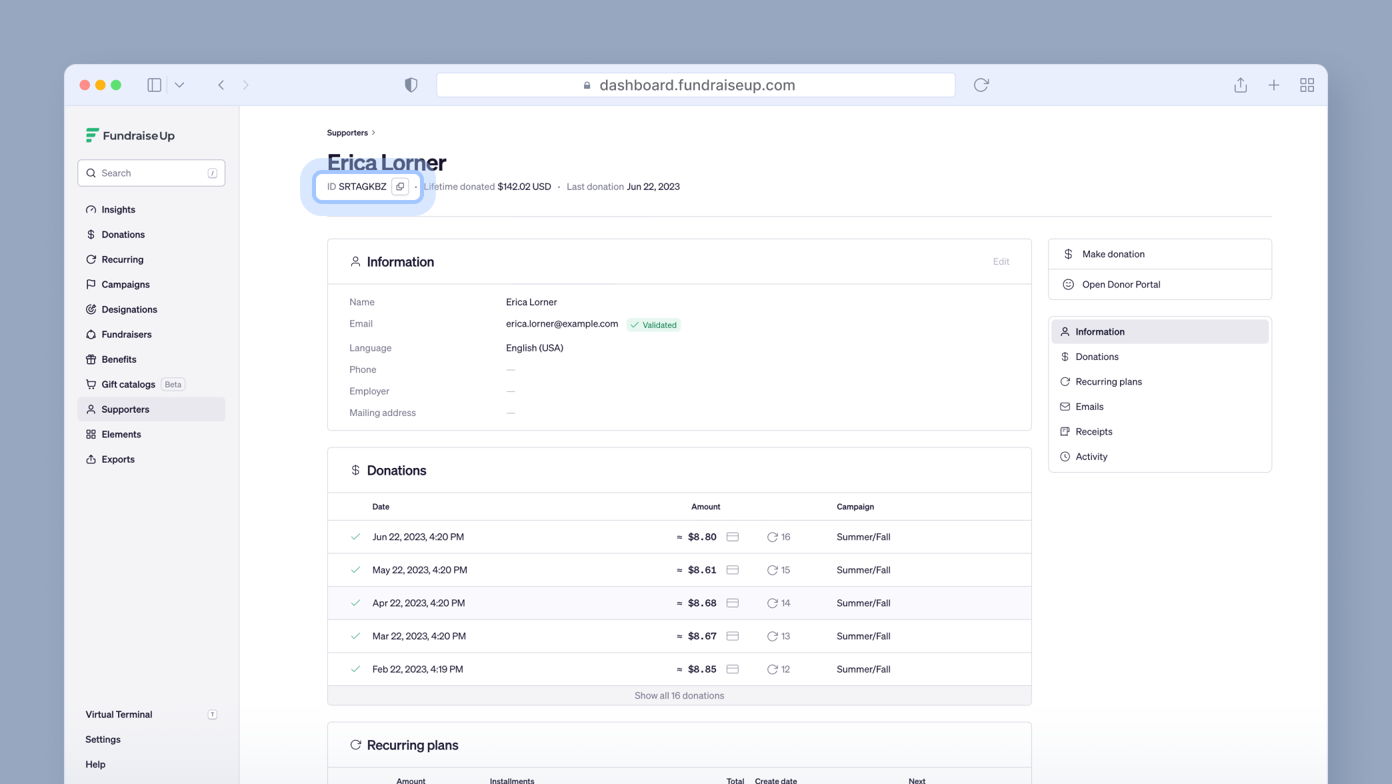Open the Apr 22, 2023 donation row
Screen dimensions: 1392x784
[679, 603]
